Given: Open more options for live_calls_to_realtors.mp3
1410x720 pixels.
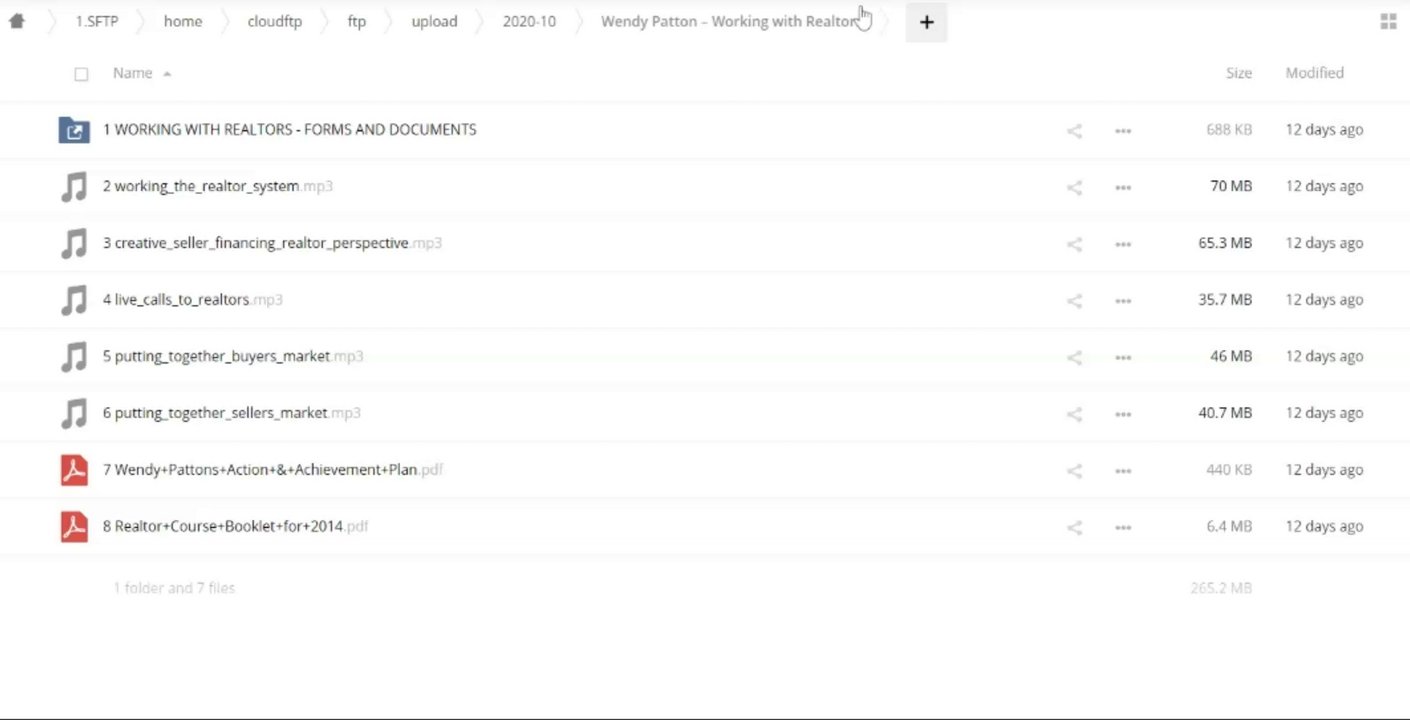Looking at the screenshot, I should (1123, 300).
